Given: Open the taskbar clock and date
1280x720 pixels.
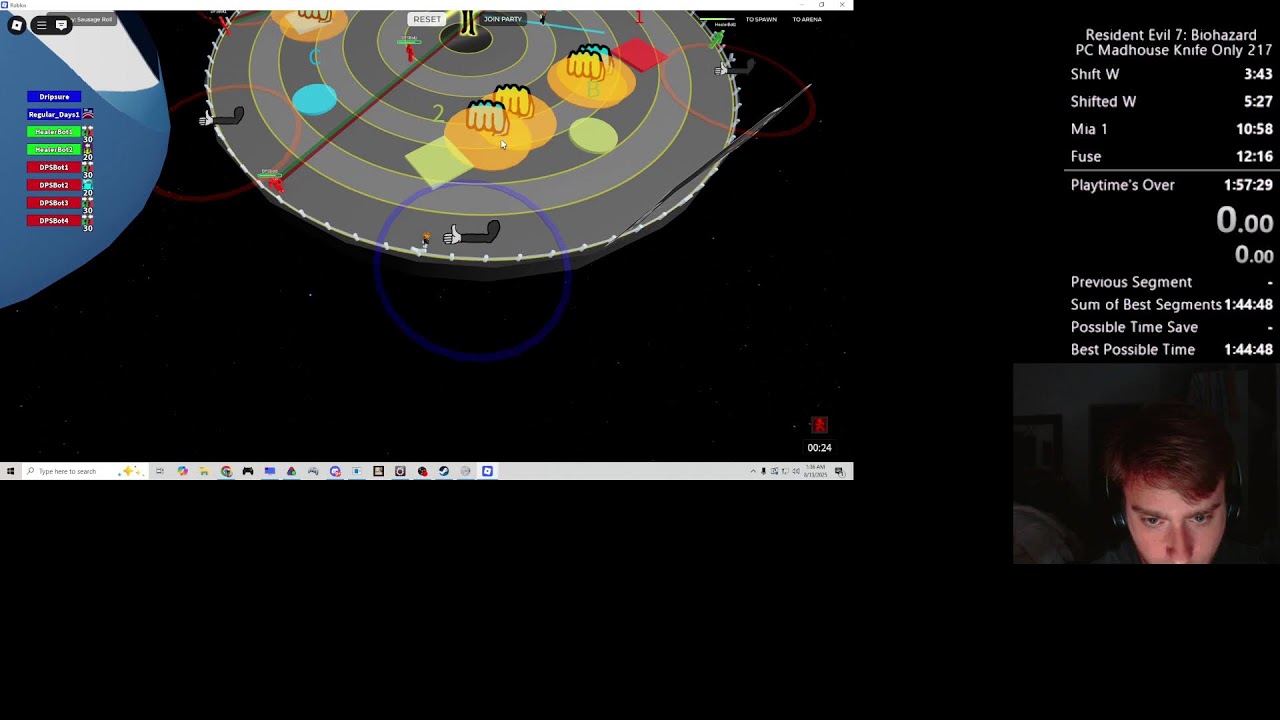Looking at the screenshot, I should coord(815,471).
